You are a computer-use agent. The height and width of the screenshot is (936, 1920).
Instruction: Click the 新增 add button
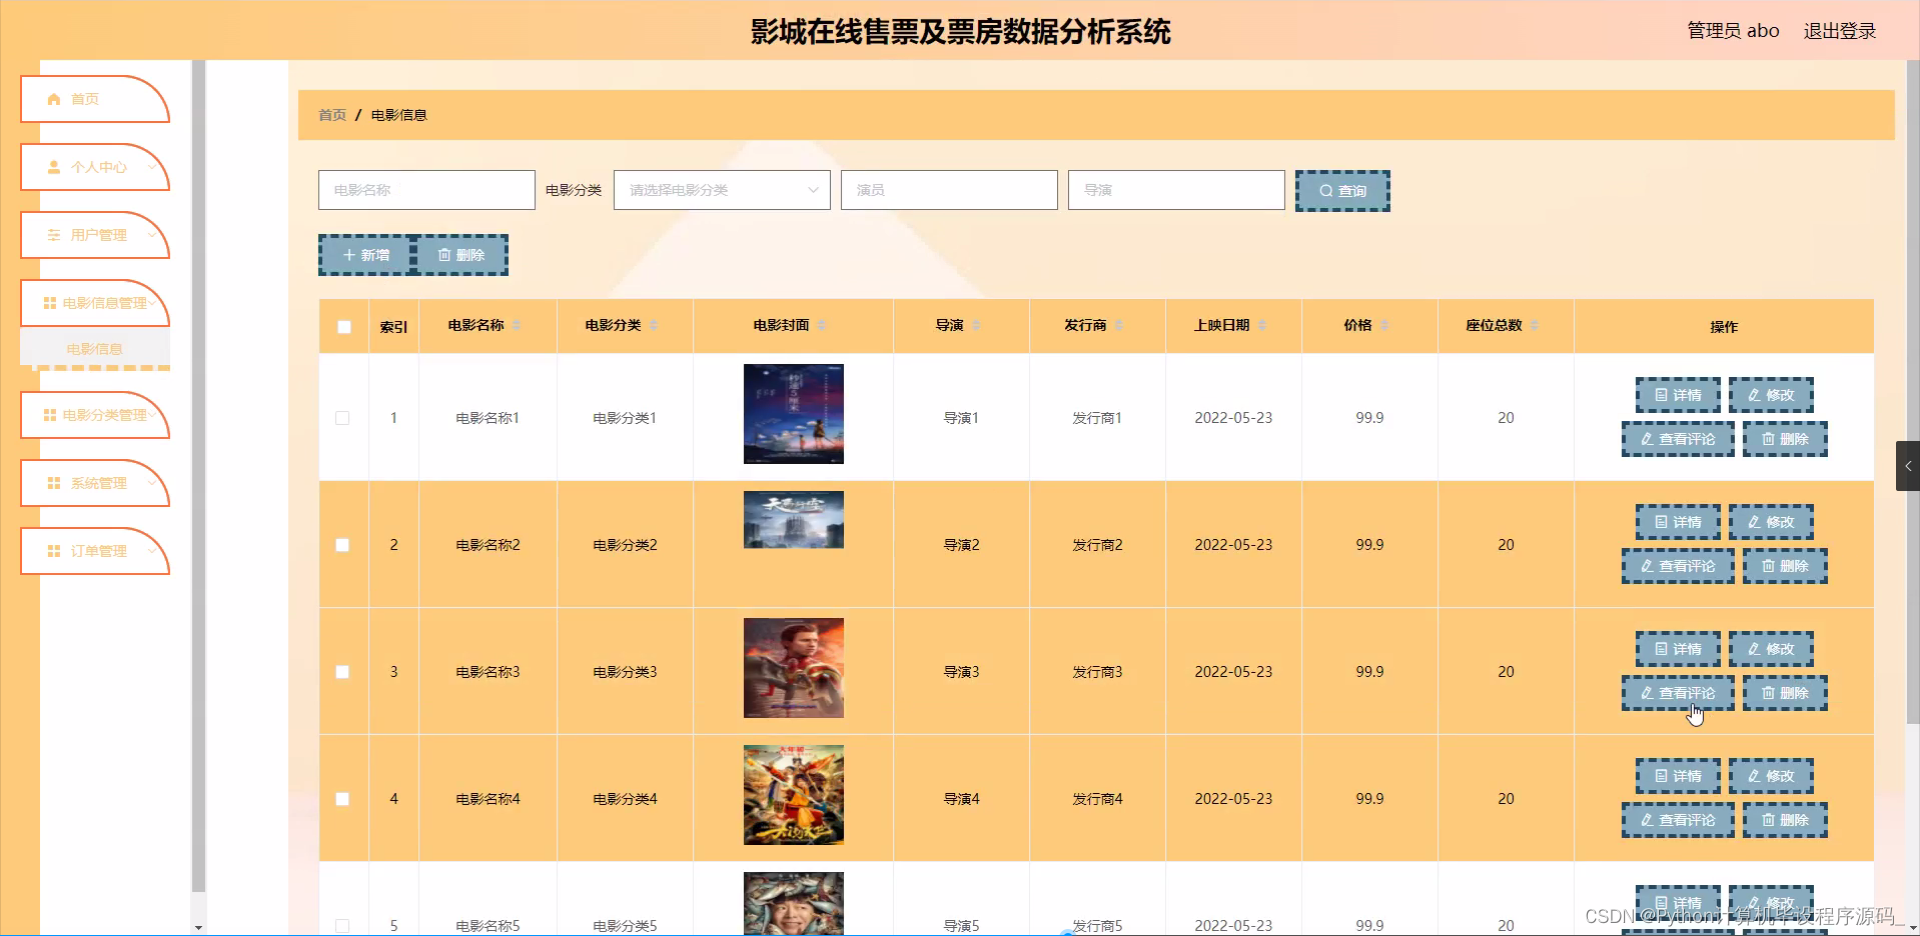tap(365, 255)
